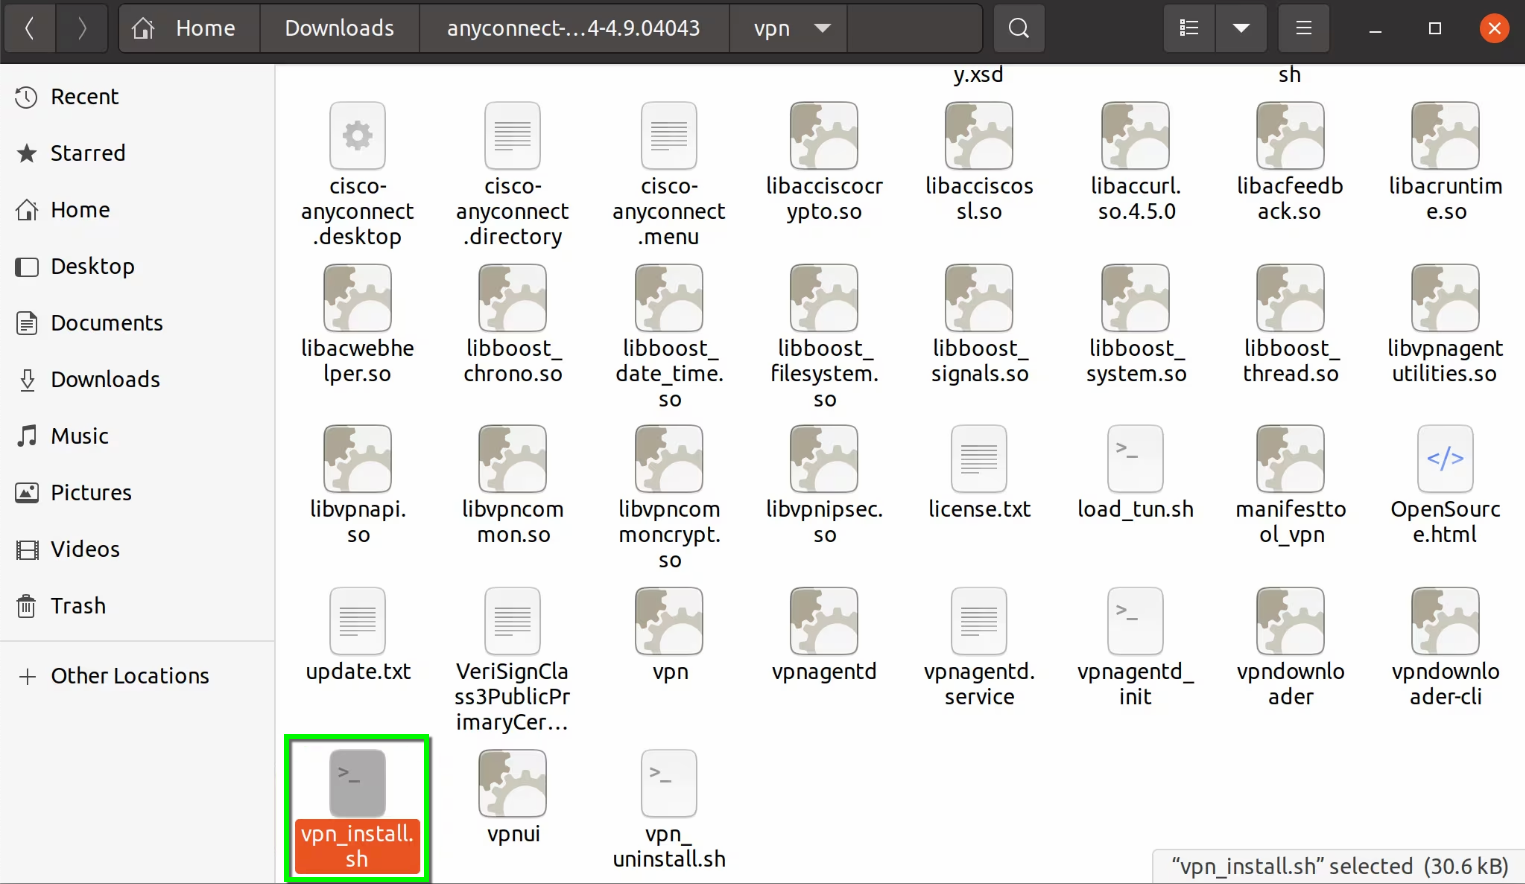Open the anyconnect folder breadcrumb
This screenshot has width=1525, height=884.
(573, 28)
